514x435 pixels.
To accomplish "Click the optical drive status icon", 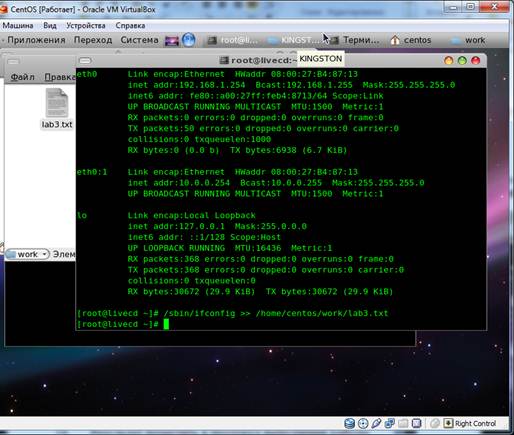I will [x=363, y=423].
